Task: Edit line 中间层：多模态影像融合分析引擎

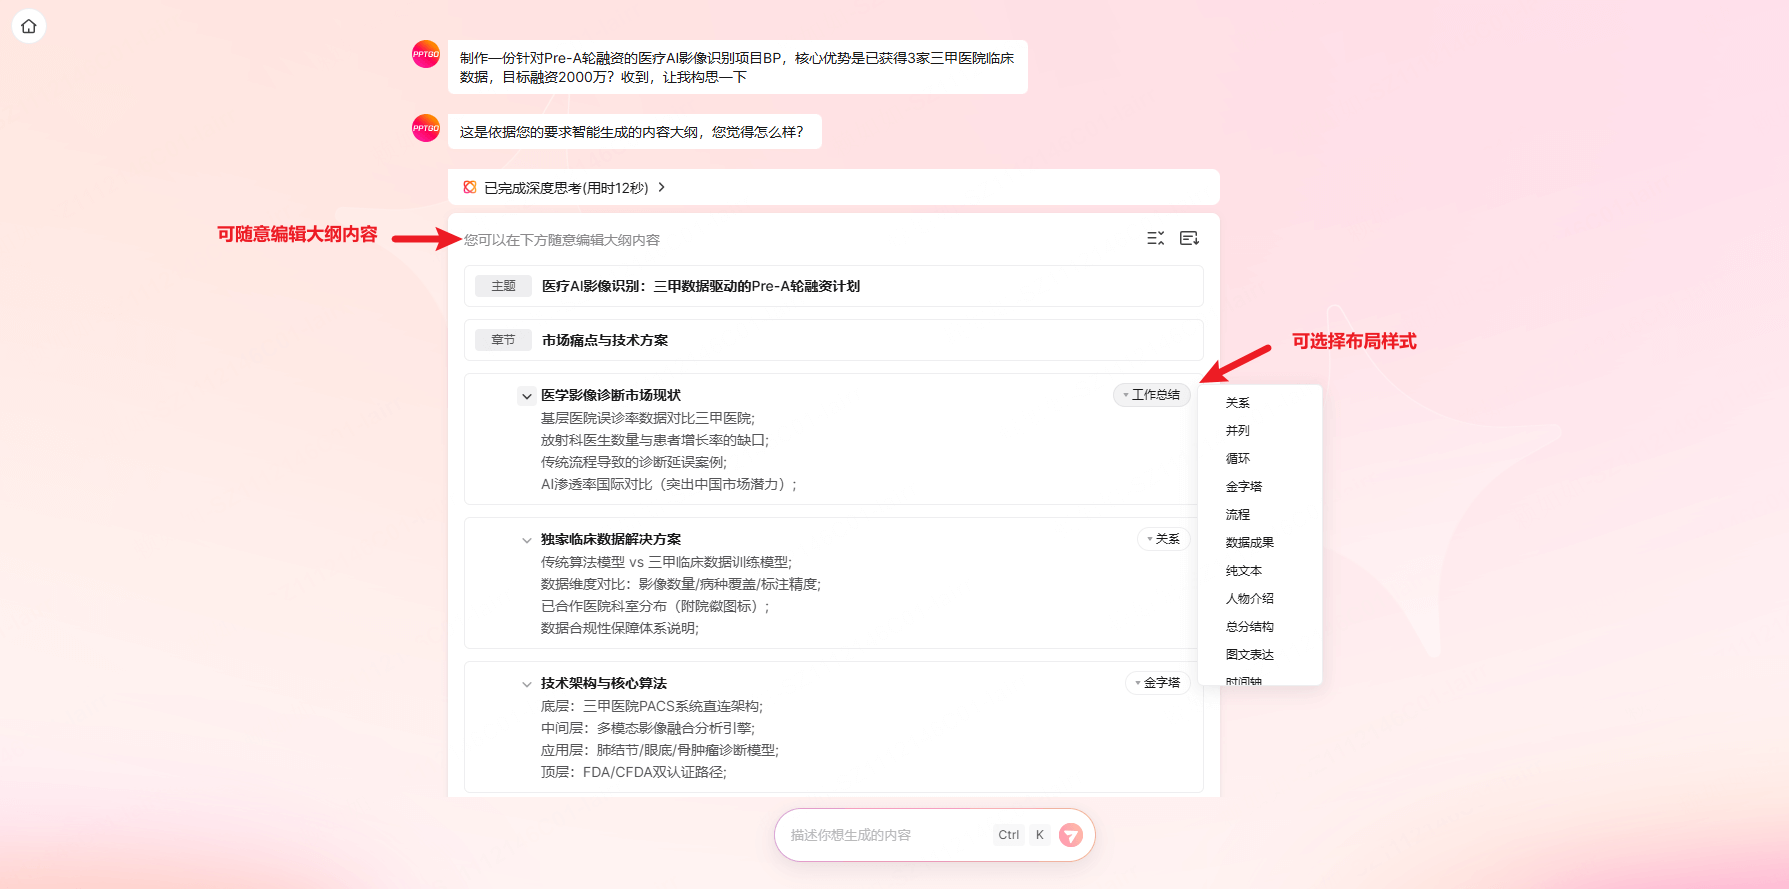Action: tap(648, 728)
